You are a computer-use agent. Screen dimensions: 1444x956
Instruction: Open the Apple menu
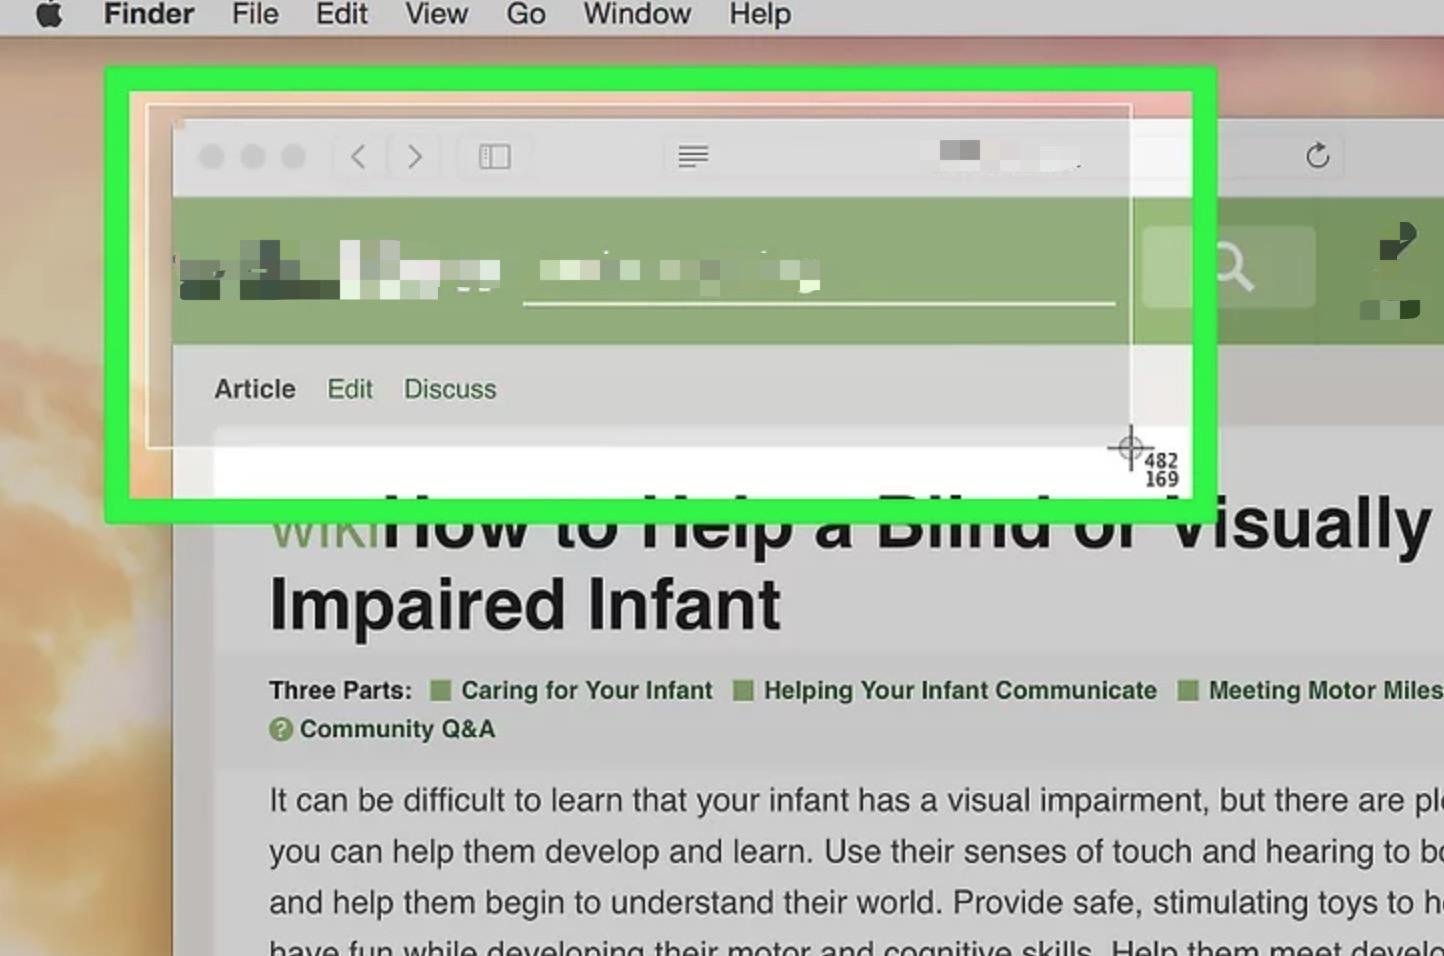[49, 15]
